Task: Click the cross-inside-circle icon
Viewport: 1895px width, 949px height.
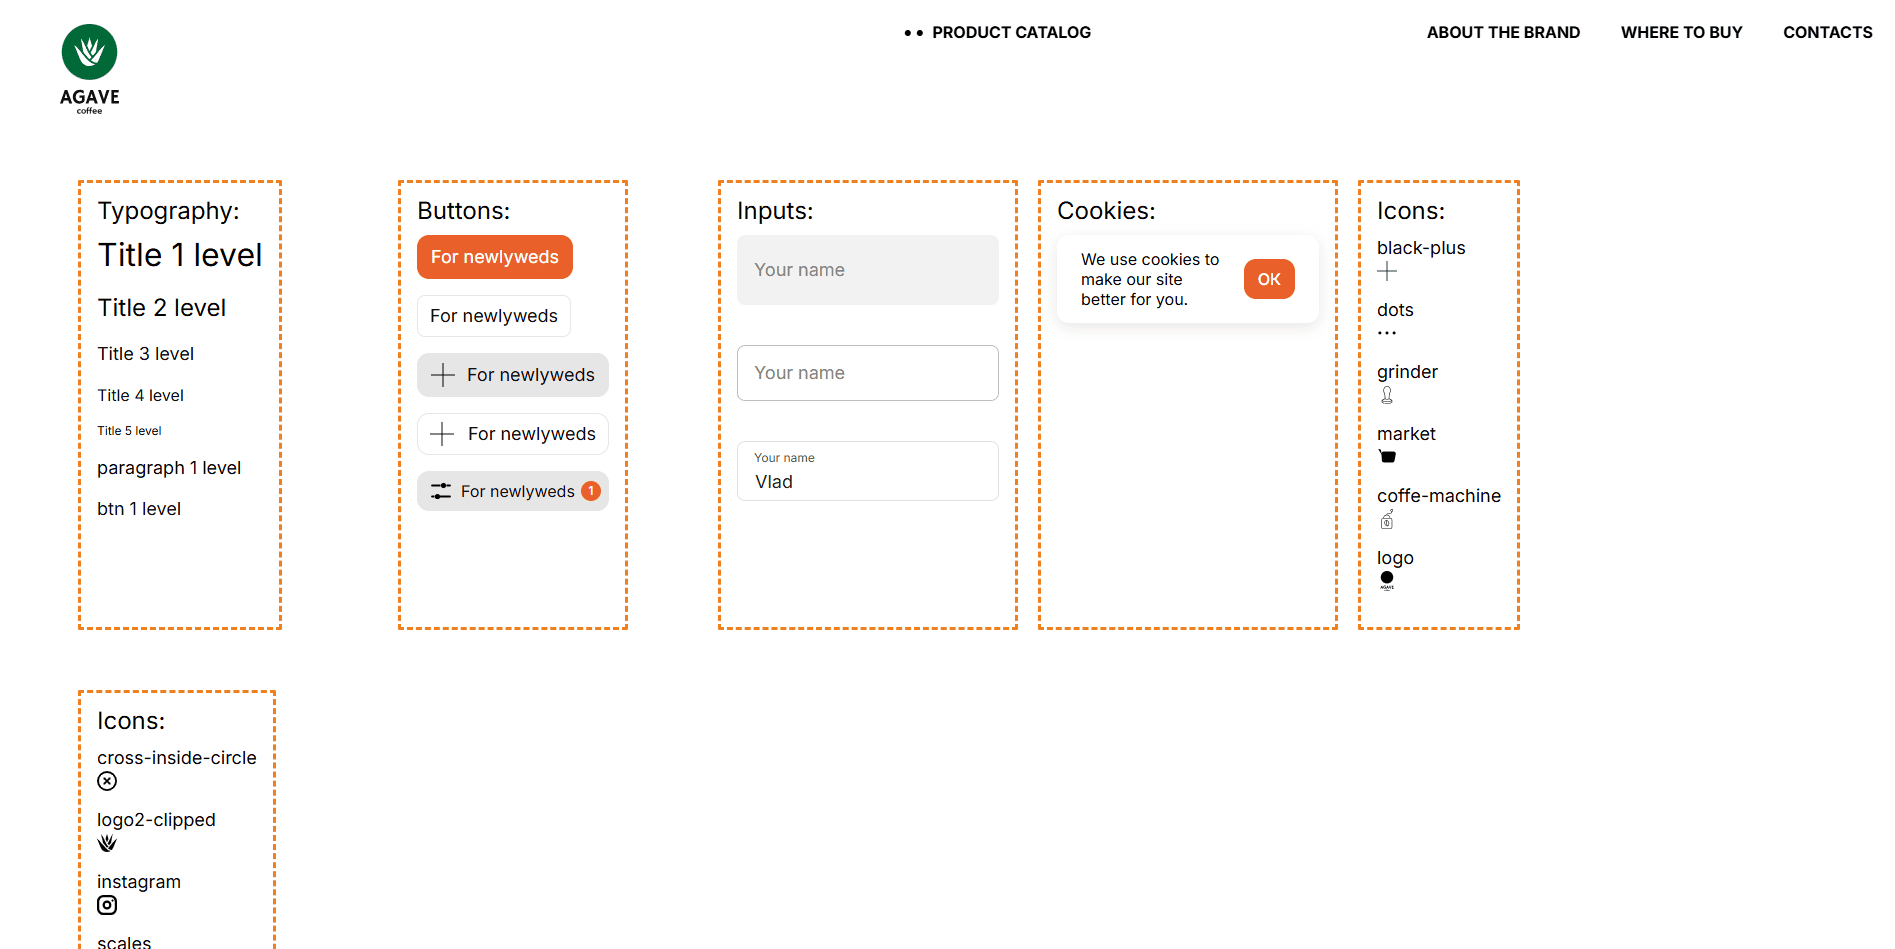Action: point(107,781)
